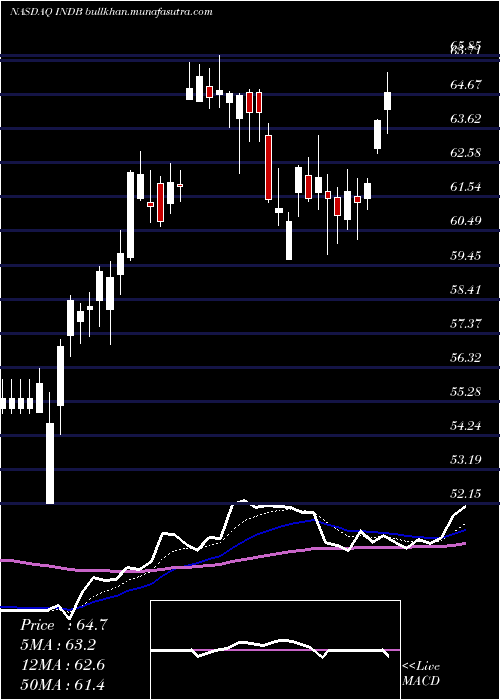Click the 5MA : 63.2 readout
This screenshot has width=500, height=700.
pos(58,645)
